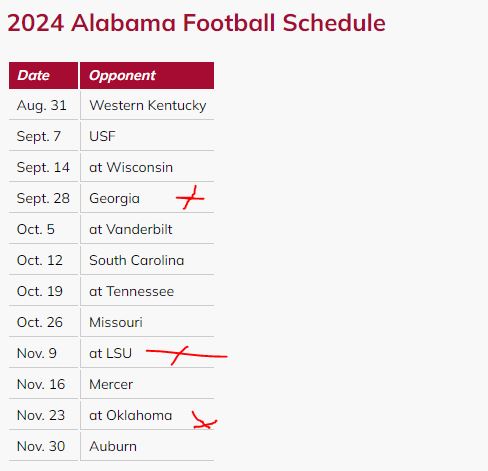Click the at Tennessee entry
Screen dimensions: 488x471
(x=131, y=291)
